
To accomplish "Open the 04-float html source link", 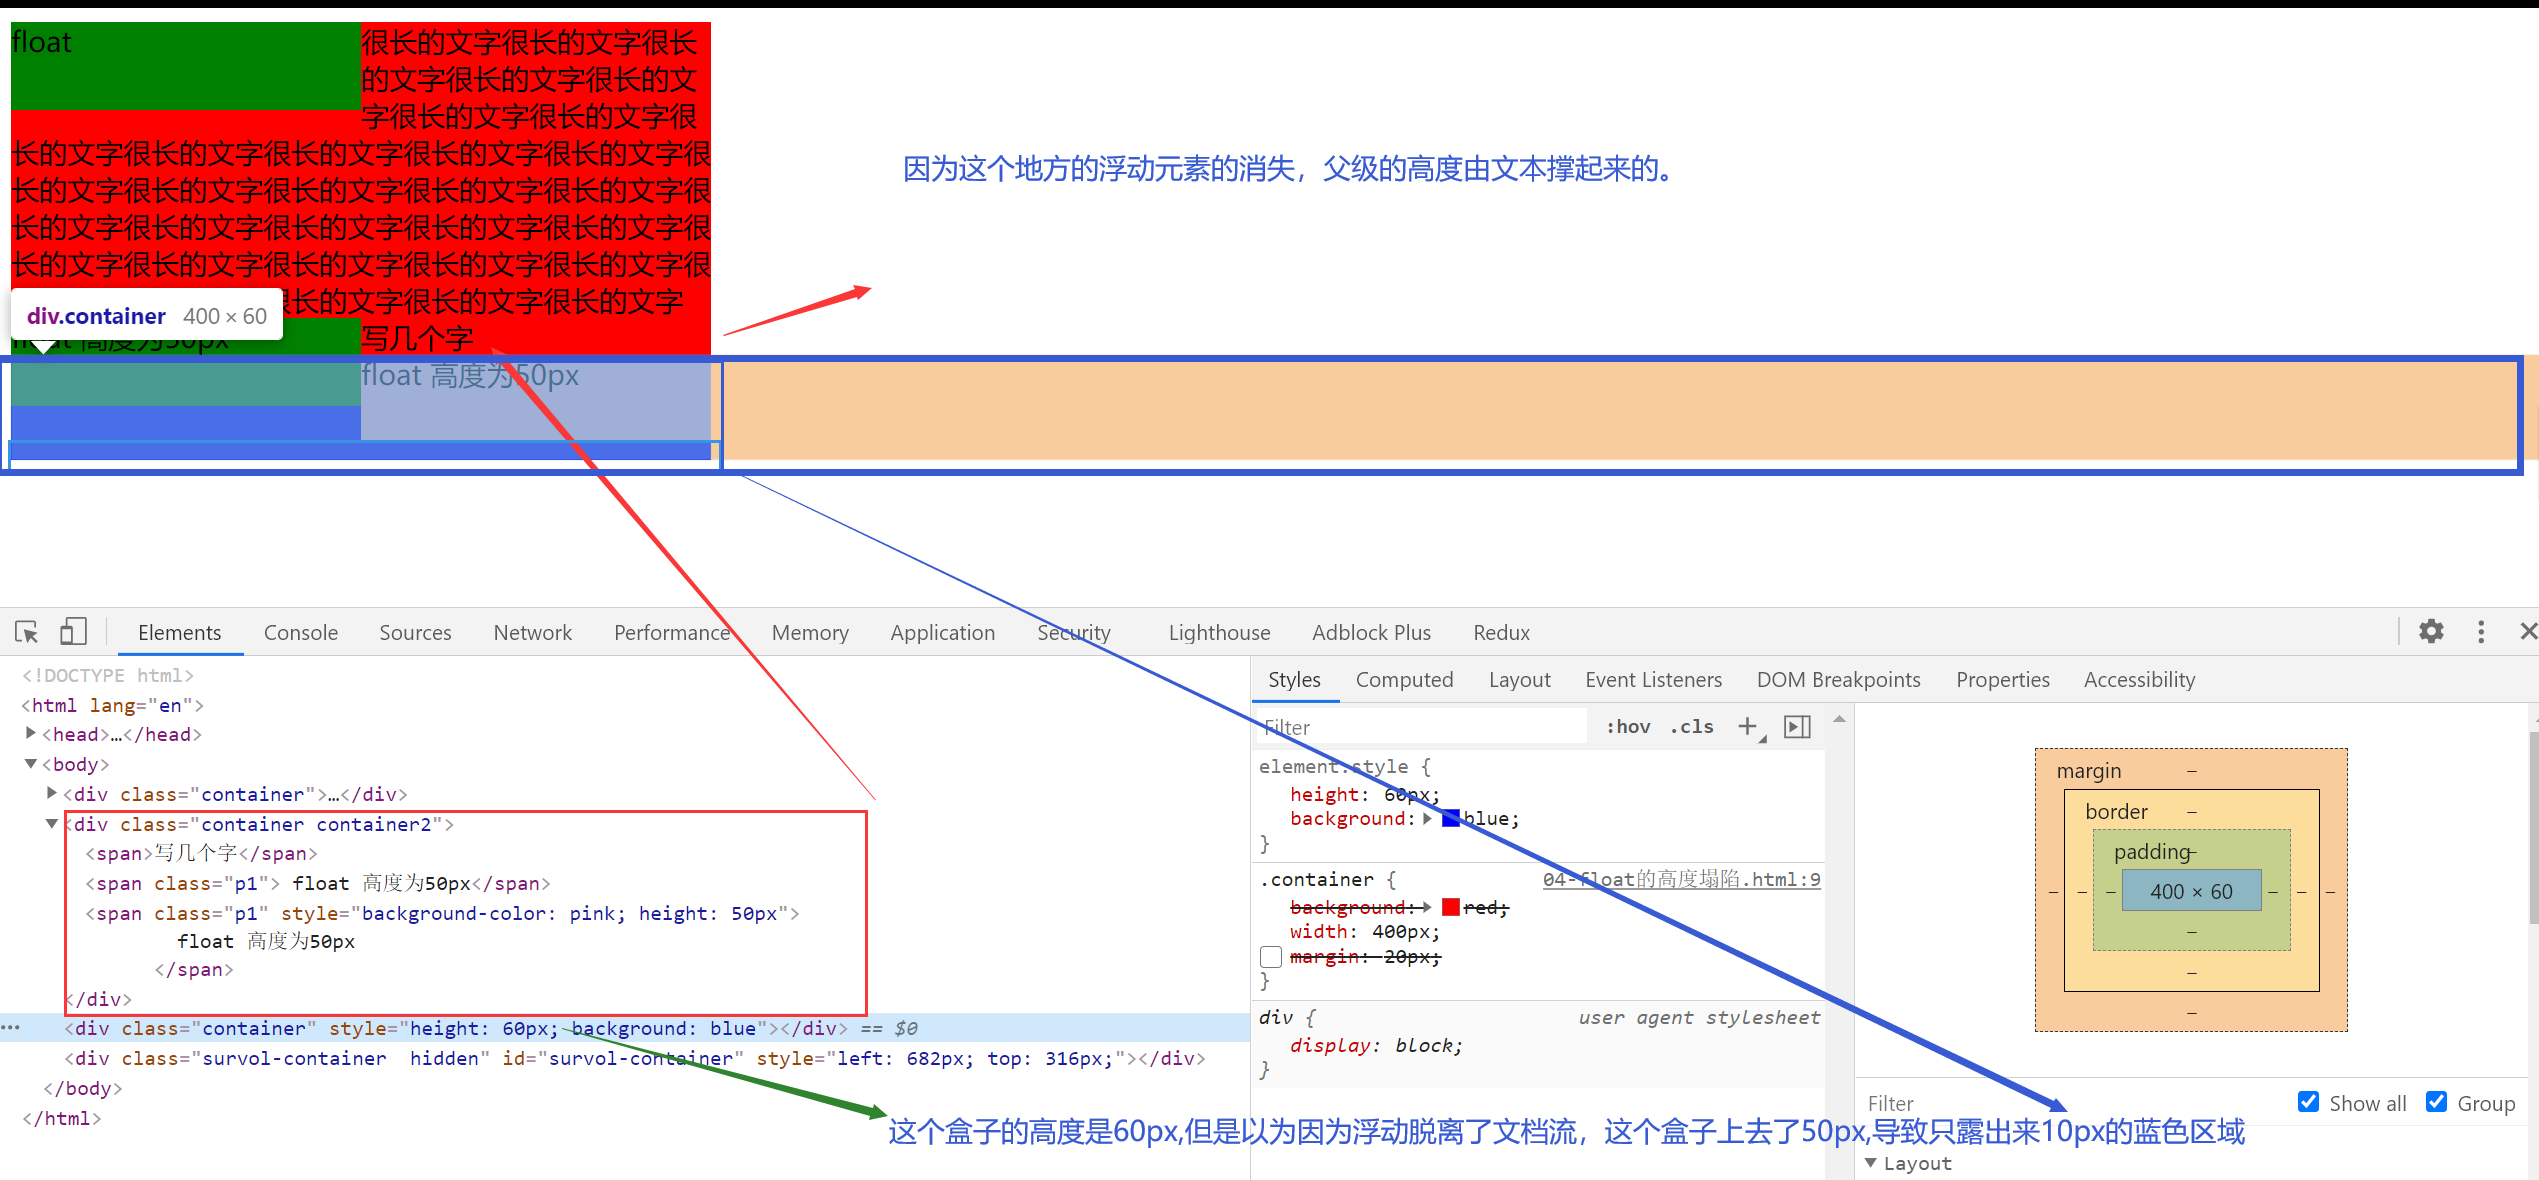I will (x=1680, y=880).
